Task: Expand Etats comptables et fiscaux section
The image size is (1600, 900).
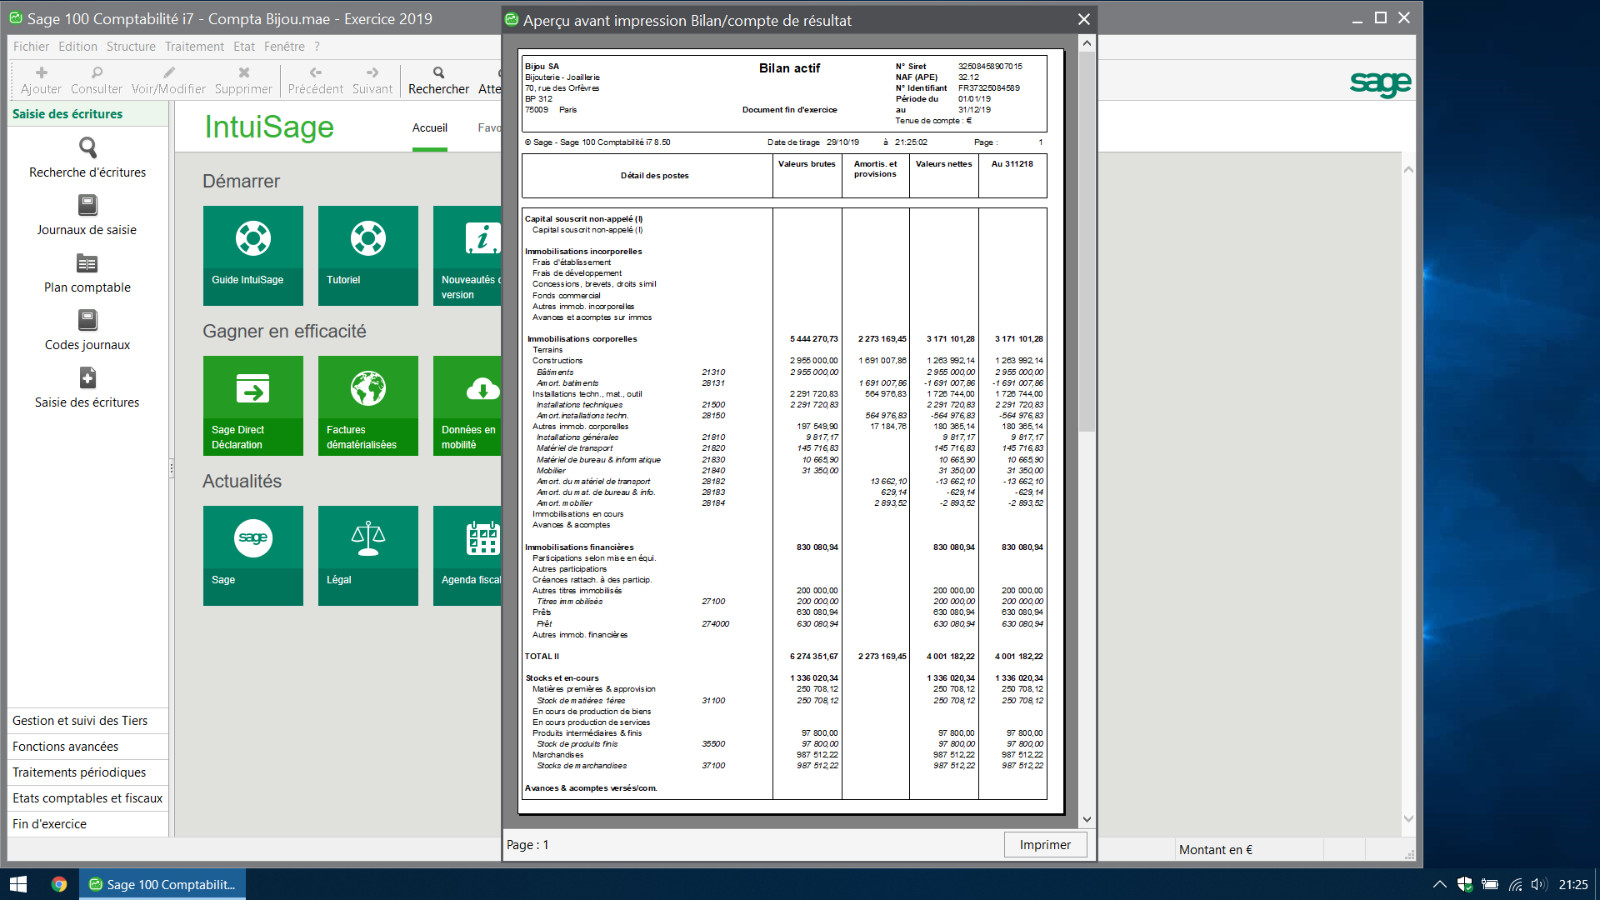Action: click(x=87, y=798)
